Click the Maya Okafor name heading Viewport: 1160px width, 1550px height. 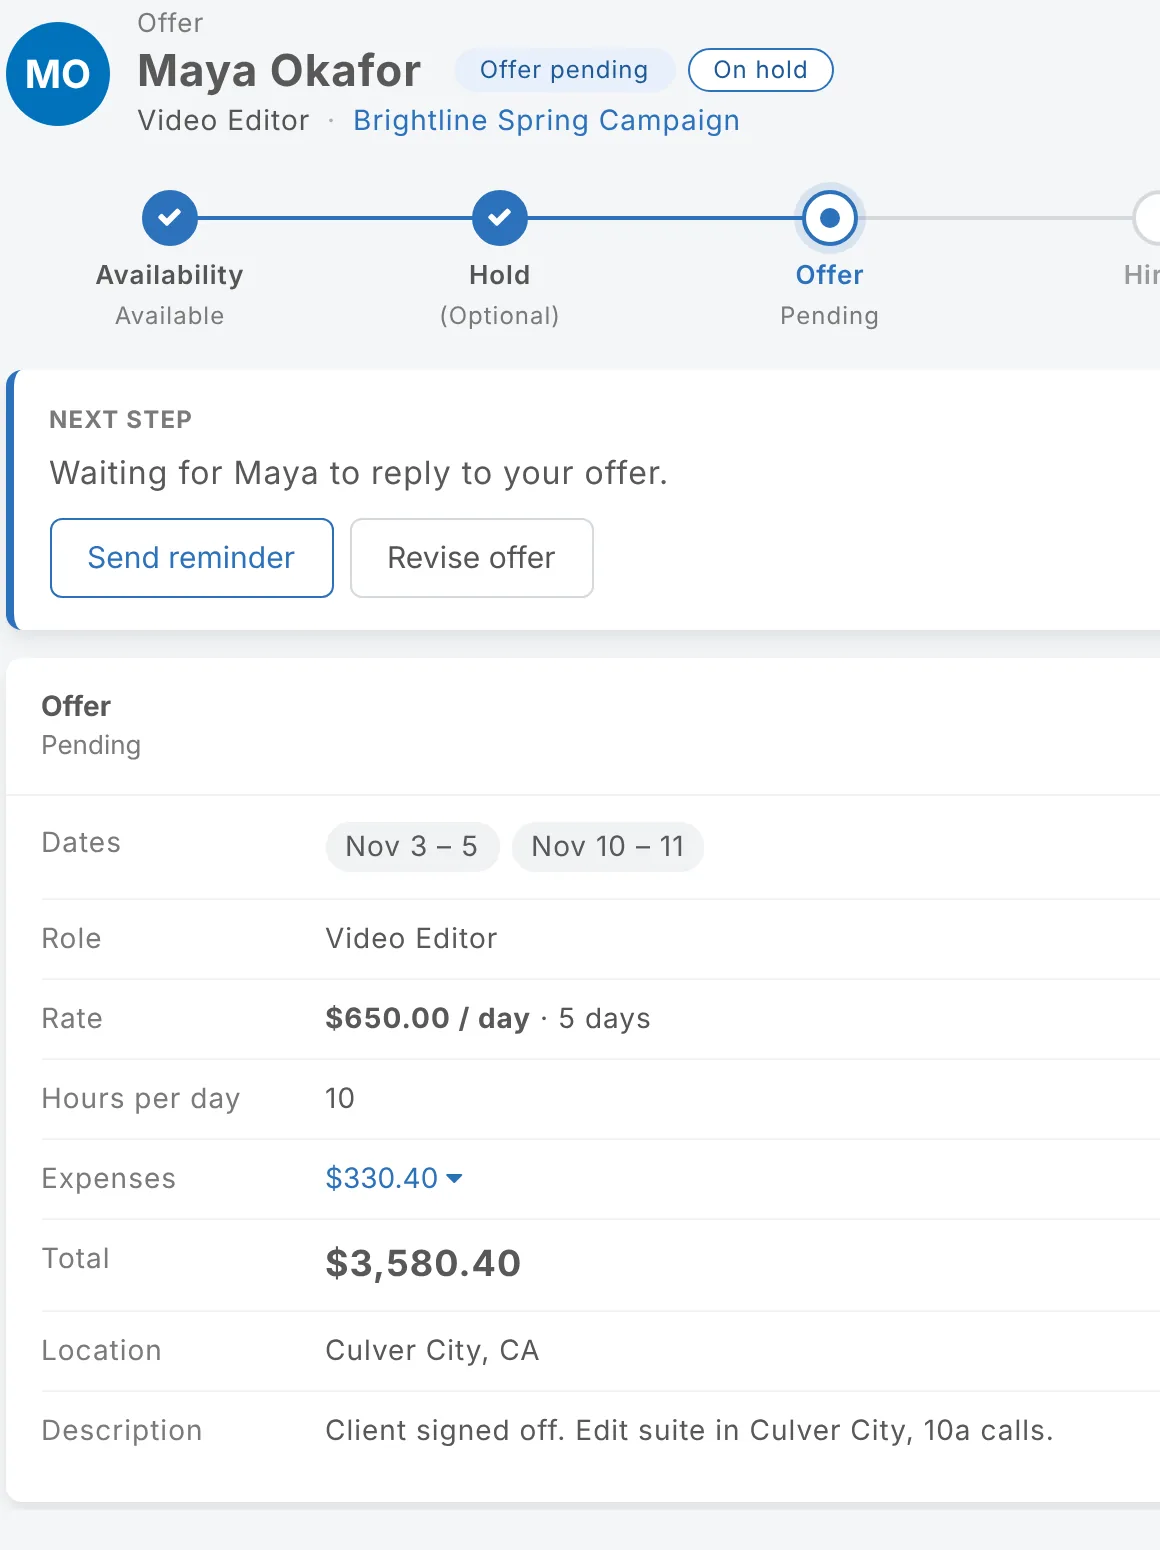tap(279, 71)
